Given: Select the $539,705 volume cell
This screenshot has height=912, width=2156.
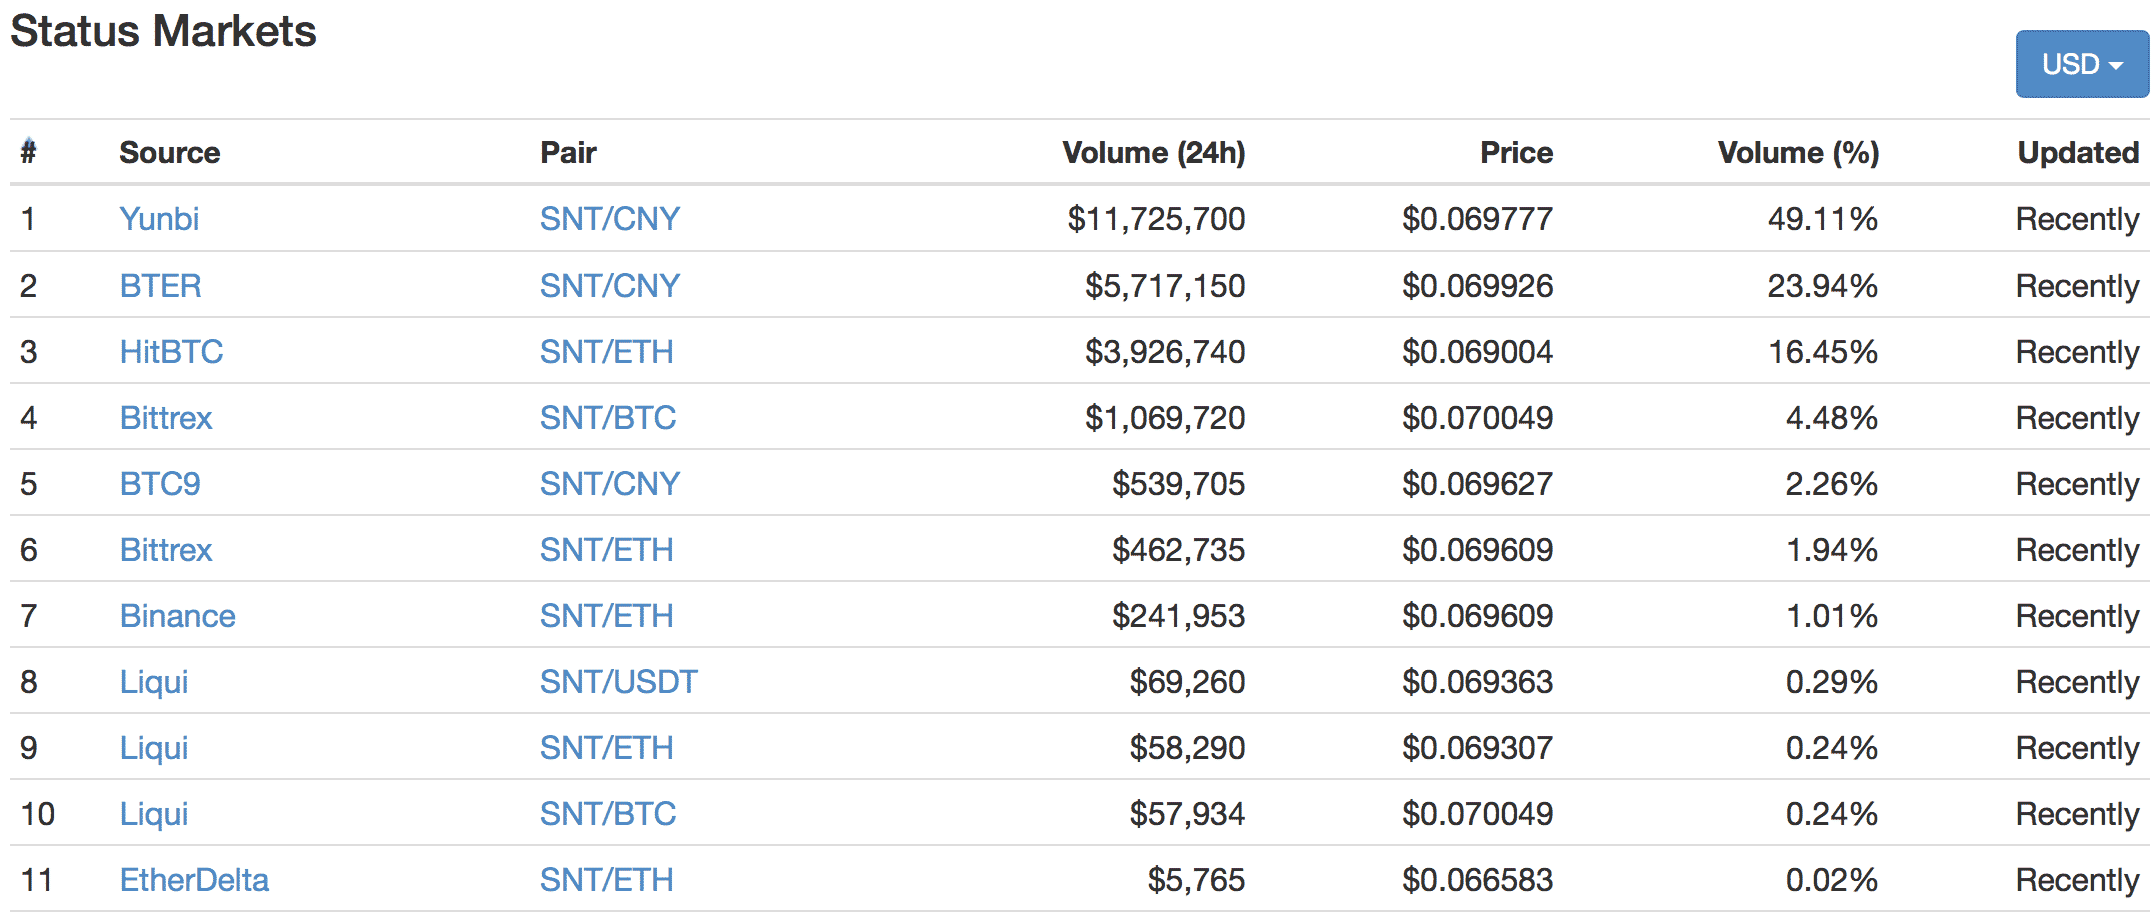Looking at the screenshot, I should click(x=1179, y=483).
